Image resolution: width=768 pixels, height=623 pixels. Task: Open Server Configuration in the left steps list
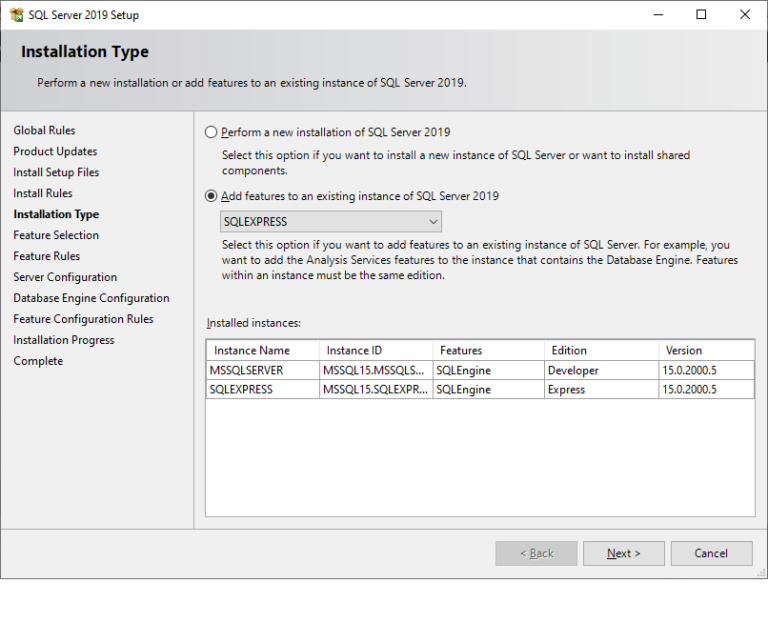click(x=65, y=277)
